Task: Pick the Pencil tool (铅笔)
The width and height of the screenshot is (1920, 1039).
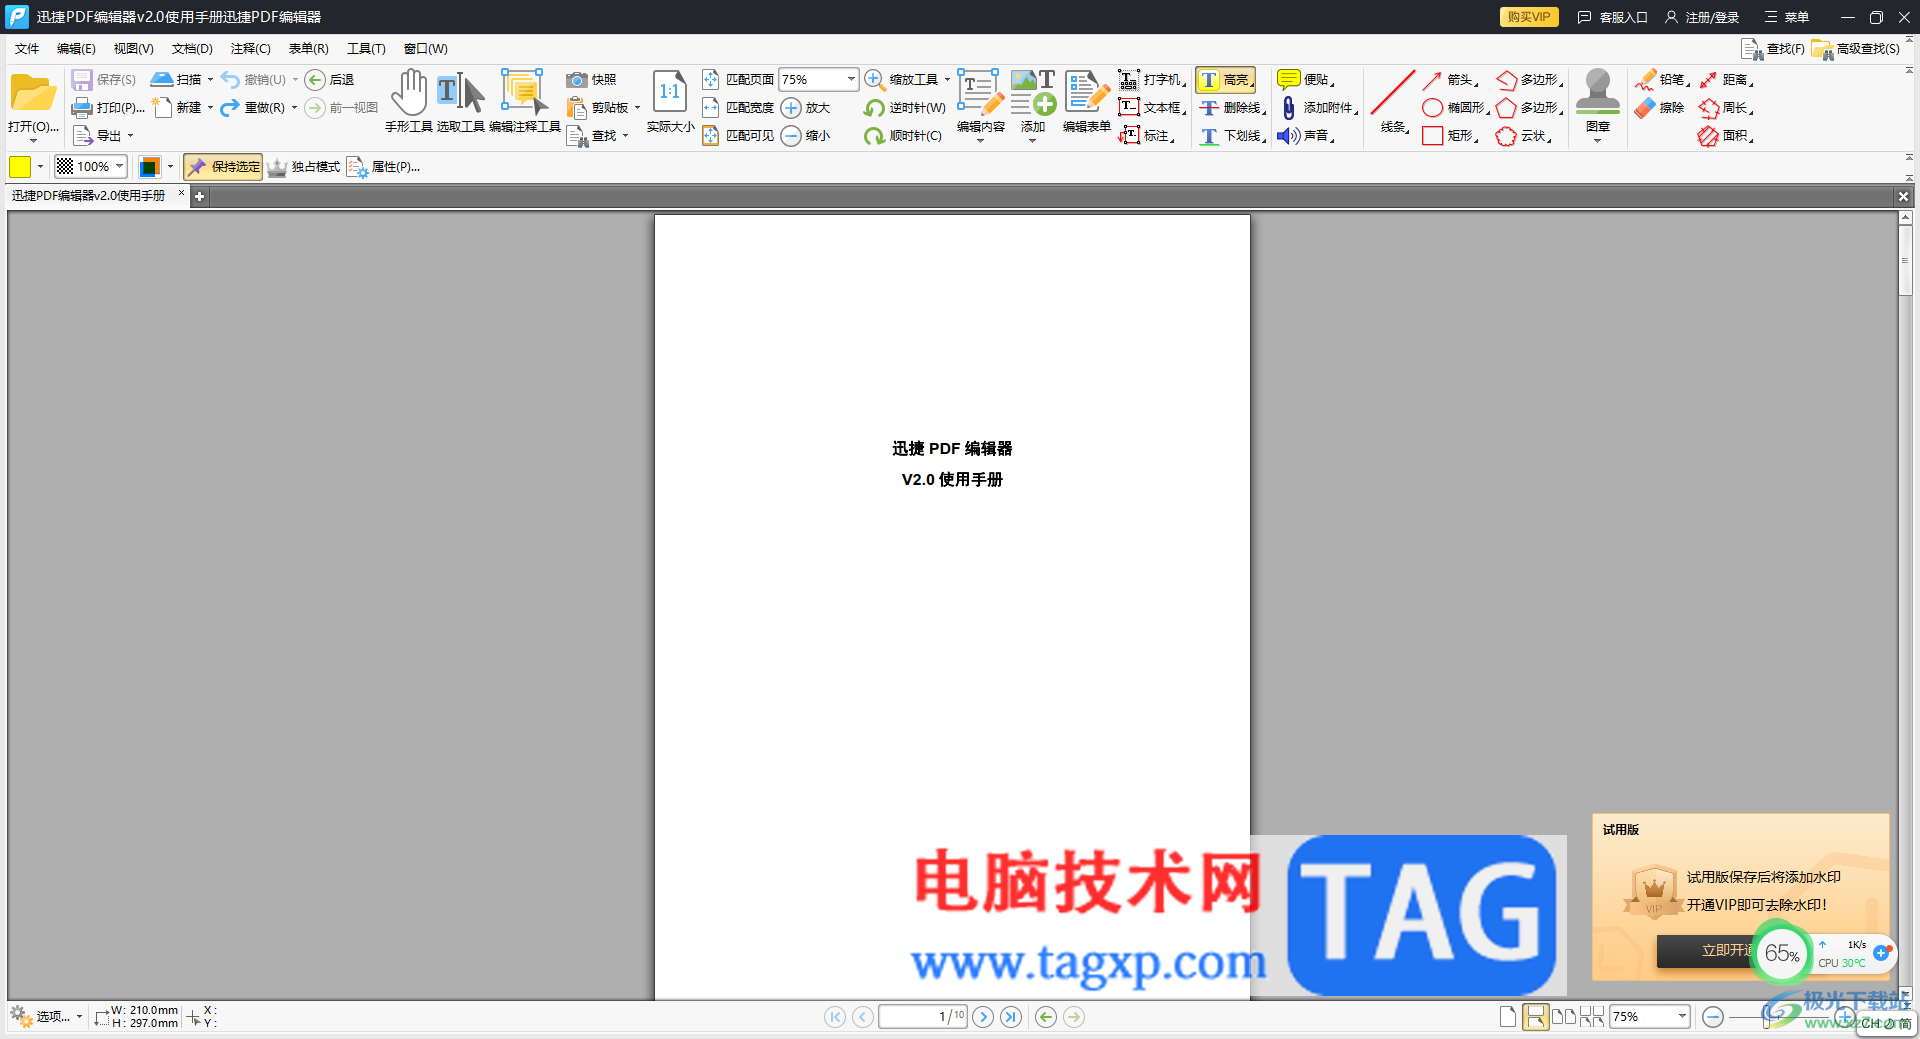Action: point(1662,80)
